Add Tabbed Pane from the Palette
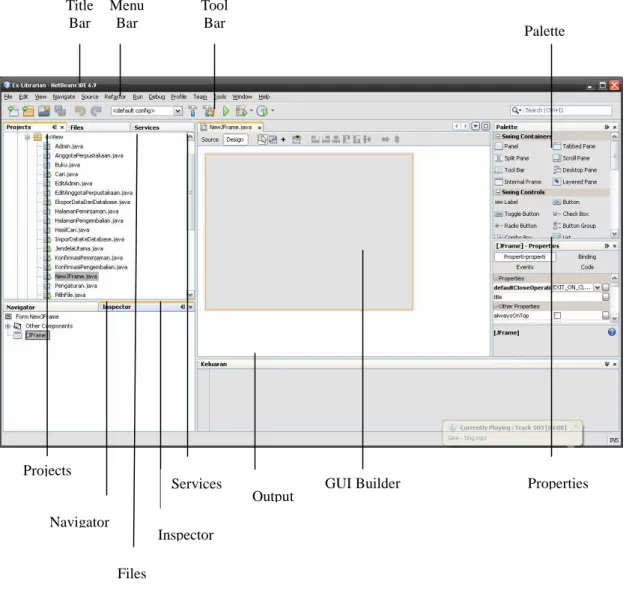Image resolution: width=626 pixels, height=594 pixels. click(x=574, y=147)
